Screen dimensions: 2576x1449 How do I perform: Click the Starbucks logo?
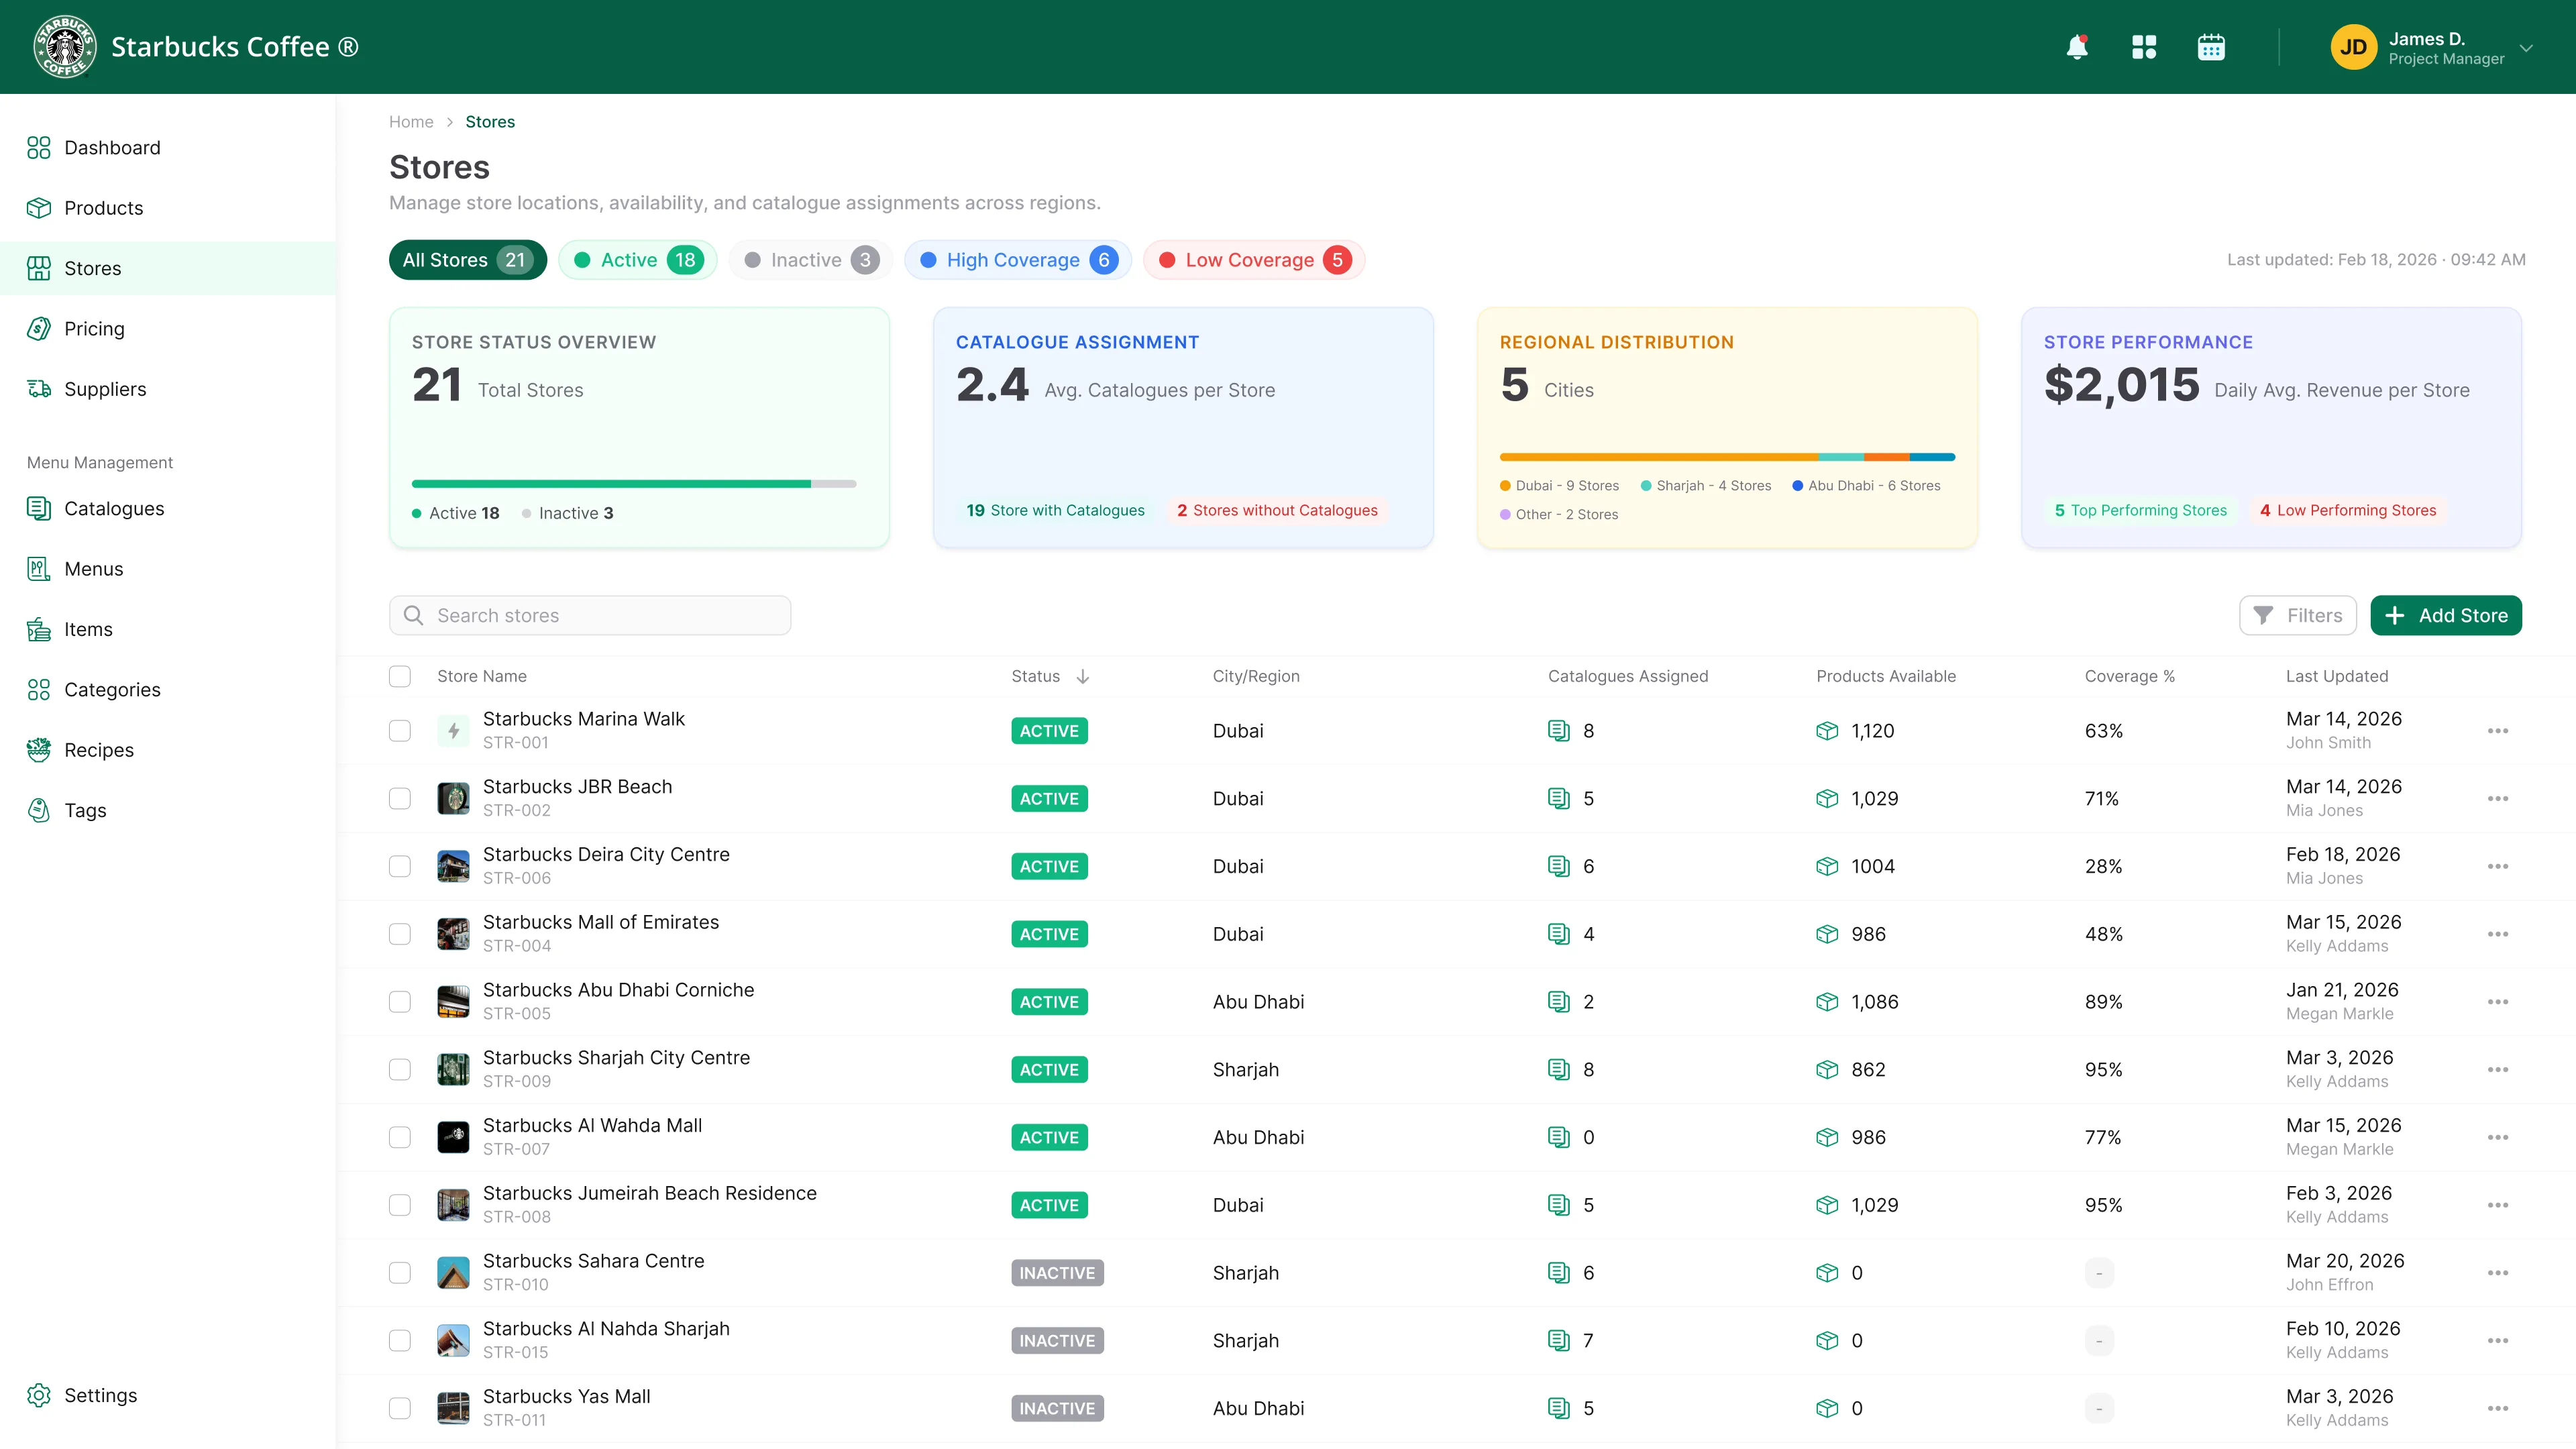coord(65,47)
